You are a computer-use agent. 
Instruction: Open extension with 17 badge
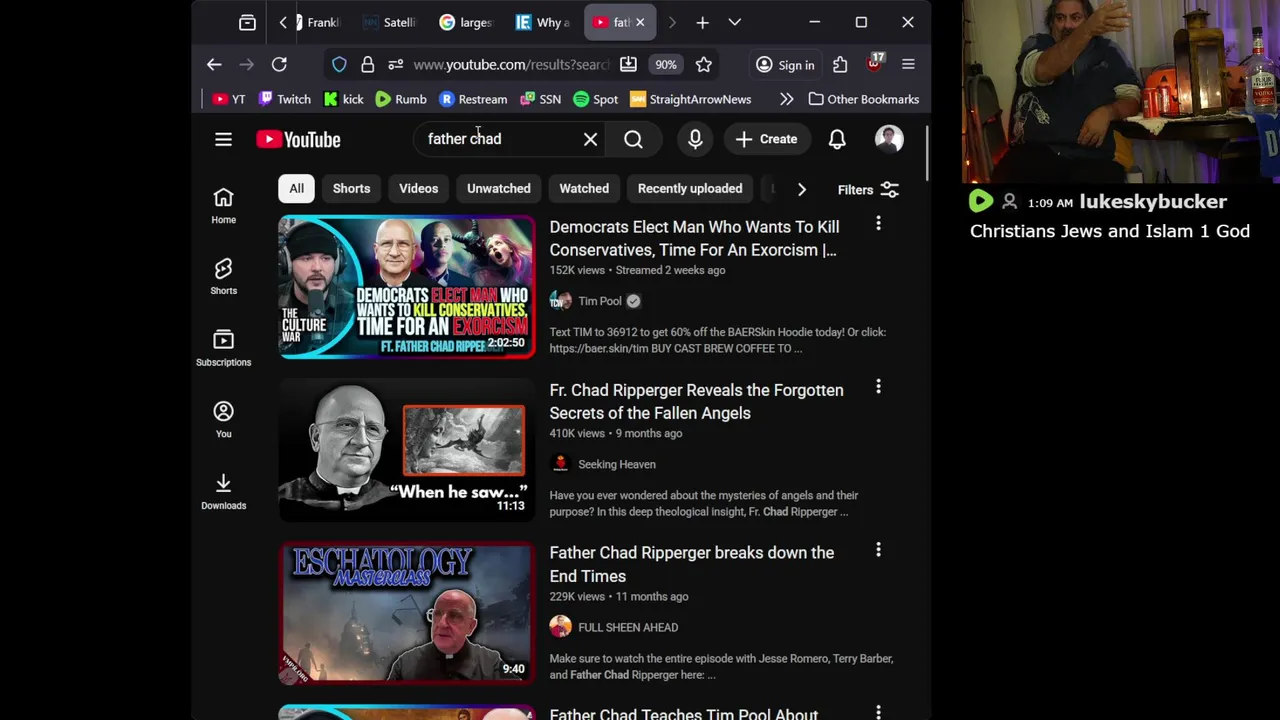pyautogui.click(x=875, y=63)
